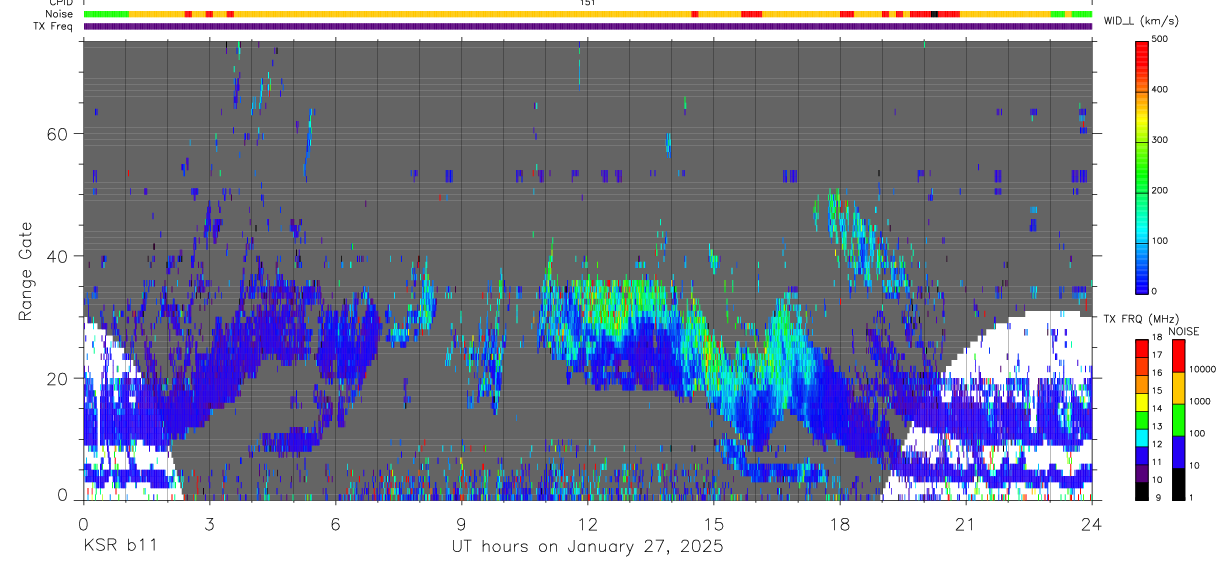Screen dimensions: 1228x567
Task: Click the 100 label on WID color scale
Action: (x=1162, y=241)
